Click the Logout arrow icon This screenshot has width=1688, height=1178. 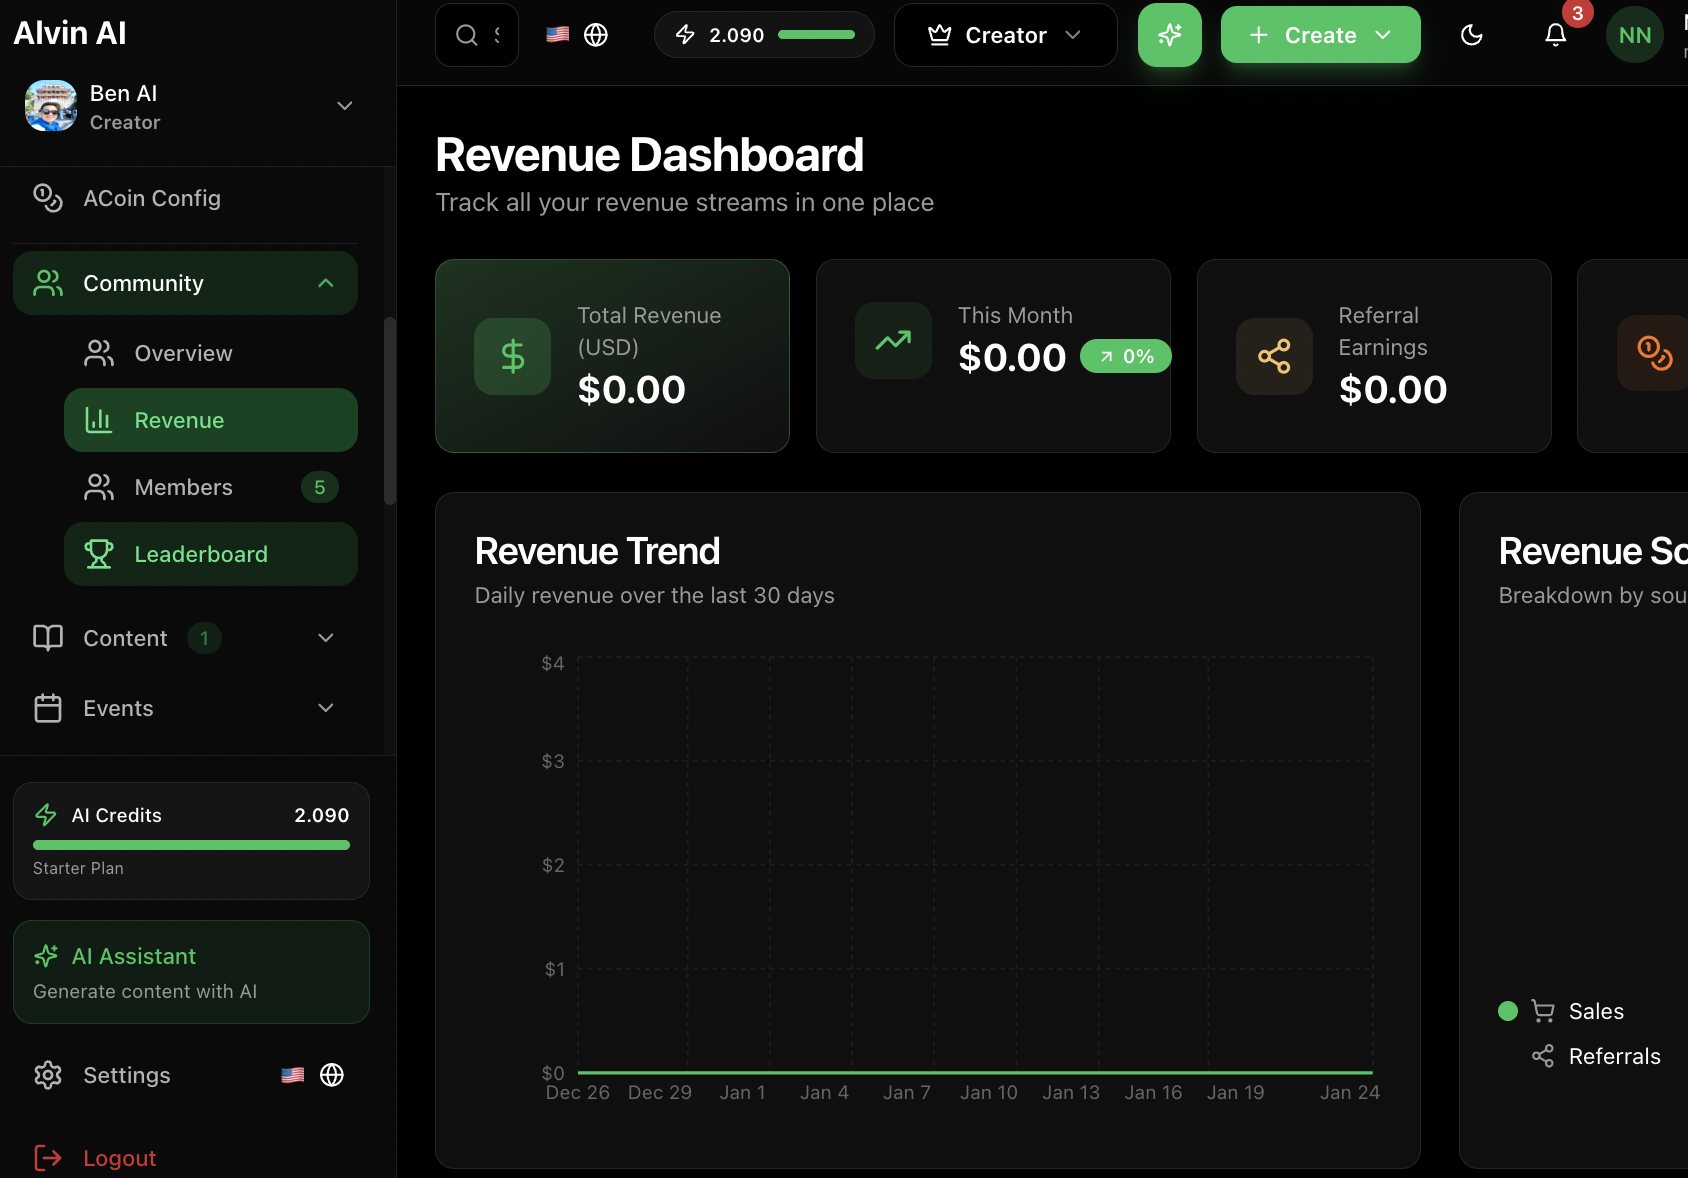click(48, 1158)
